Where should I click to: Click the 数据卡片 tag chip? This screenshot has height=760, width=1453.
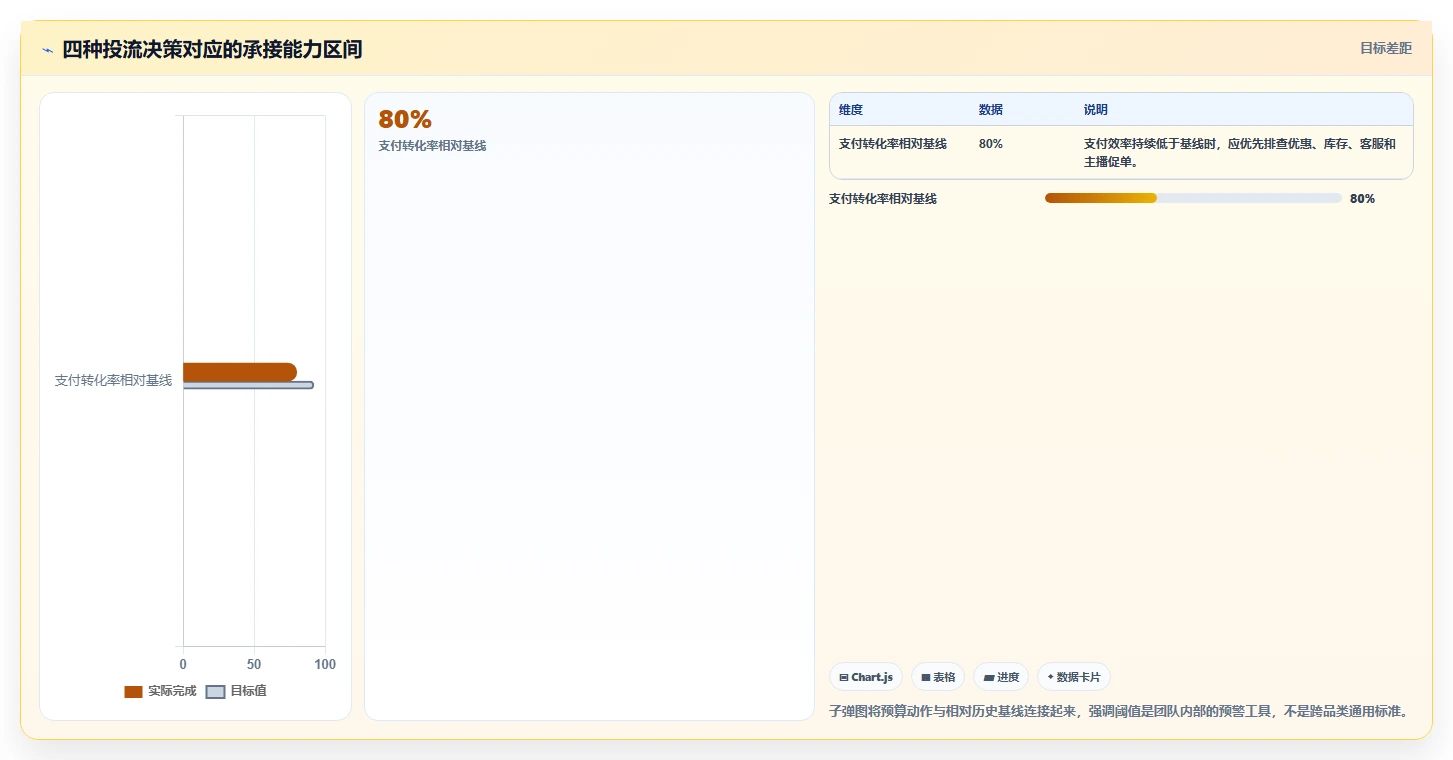click(x=1074, y=677)
